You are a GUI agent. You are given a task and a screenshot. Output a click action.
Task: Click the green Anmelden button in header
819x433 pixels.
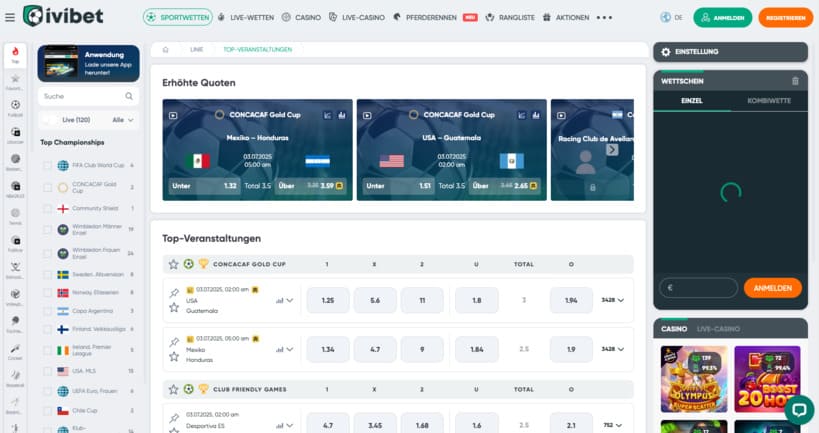(722, 17)
